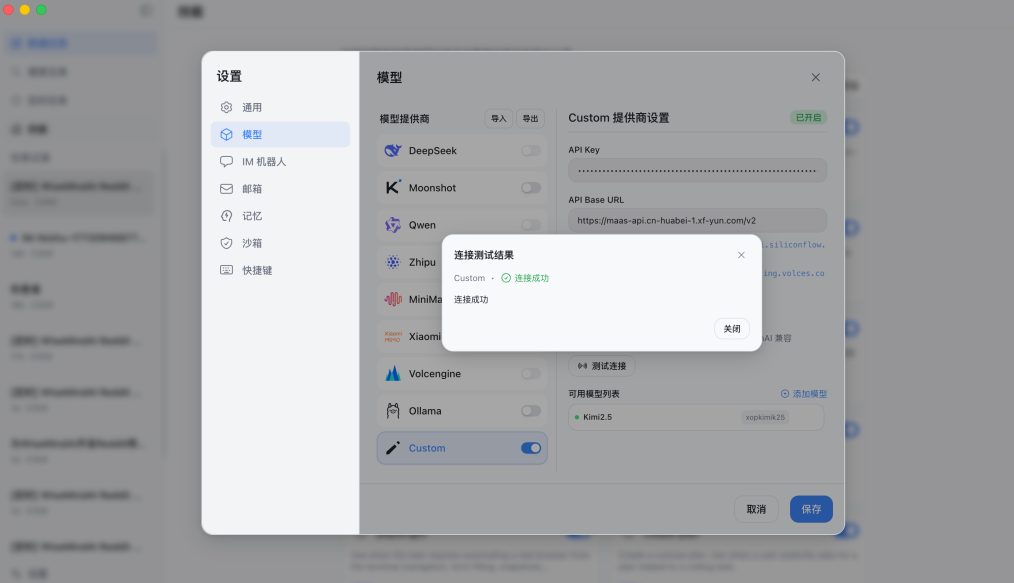Click the Moonshot provider logo icon
This screenshot has width=1014, height=583.
393,188
